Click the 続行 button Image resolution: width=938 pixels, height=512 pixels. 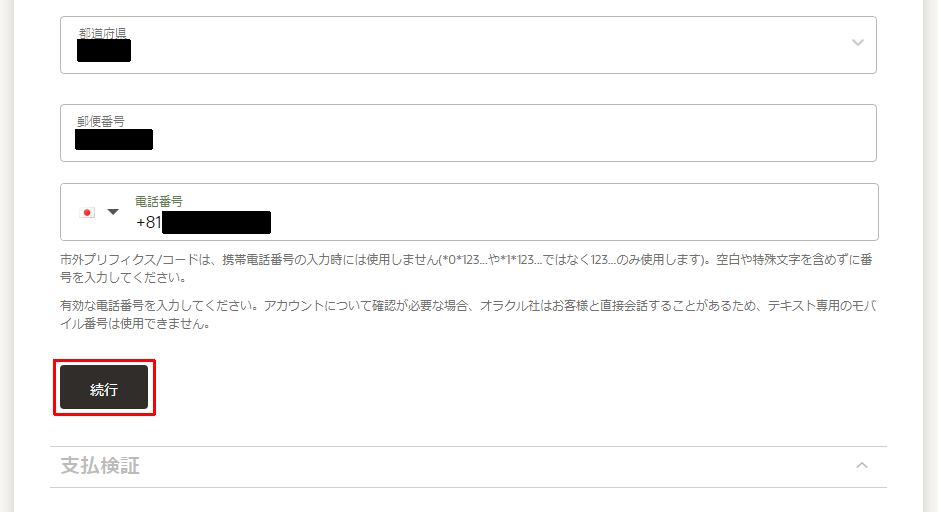pyautogui.click(x=104, y=388)
